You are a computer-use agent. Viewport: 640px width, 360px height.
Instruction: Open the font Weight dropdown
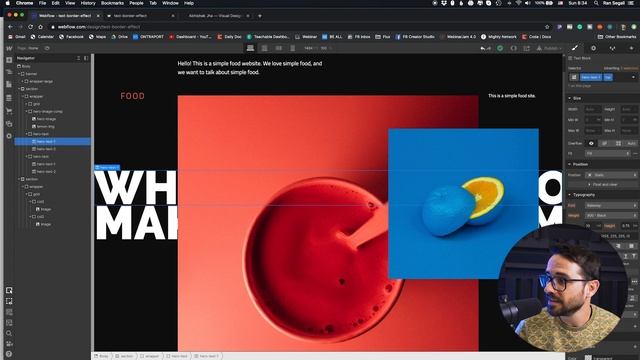coord(611,215)
